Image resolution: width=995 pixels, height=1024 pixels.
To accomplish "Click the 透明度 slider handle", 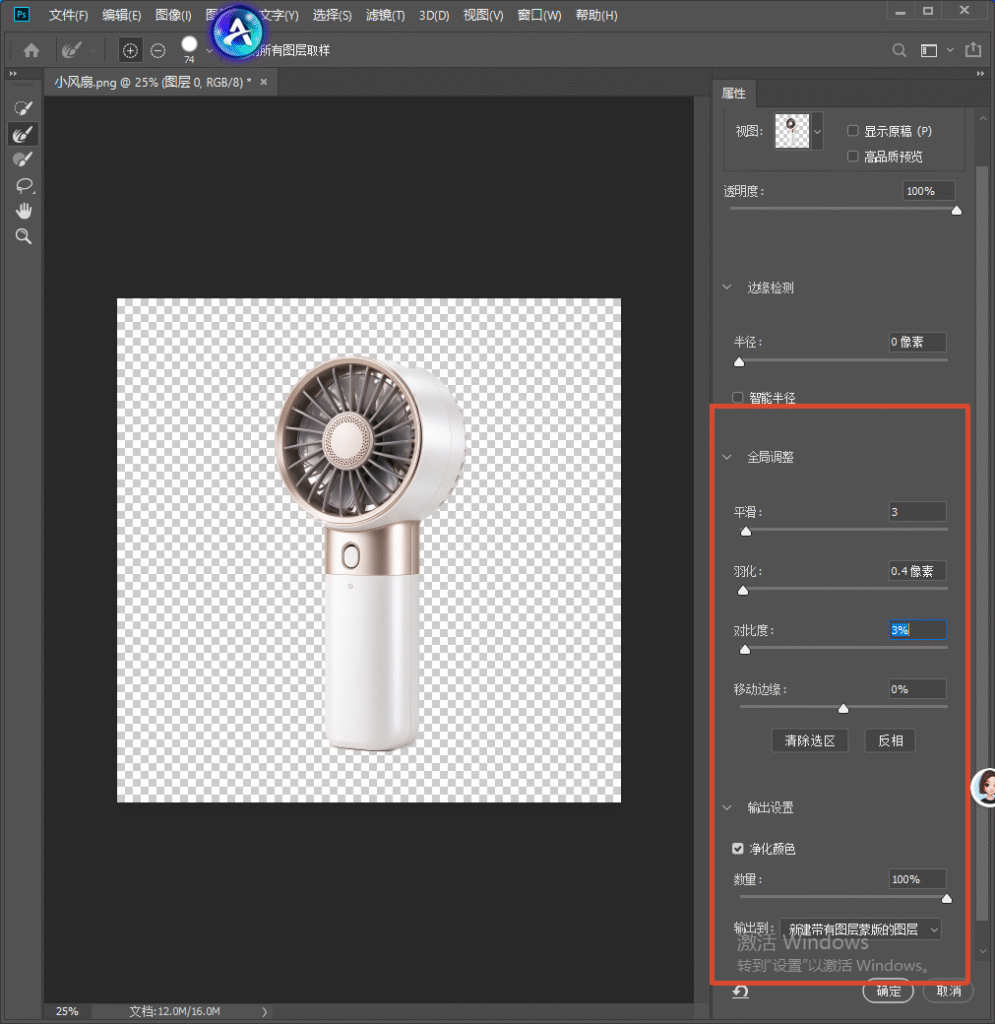I will coord(956,210).
